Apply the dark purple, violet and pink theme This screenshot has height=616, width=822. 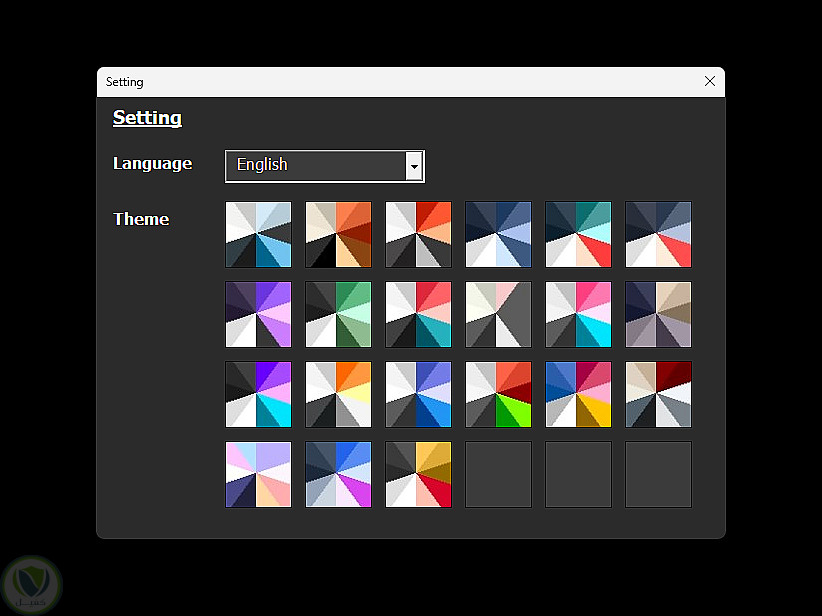258,314
